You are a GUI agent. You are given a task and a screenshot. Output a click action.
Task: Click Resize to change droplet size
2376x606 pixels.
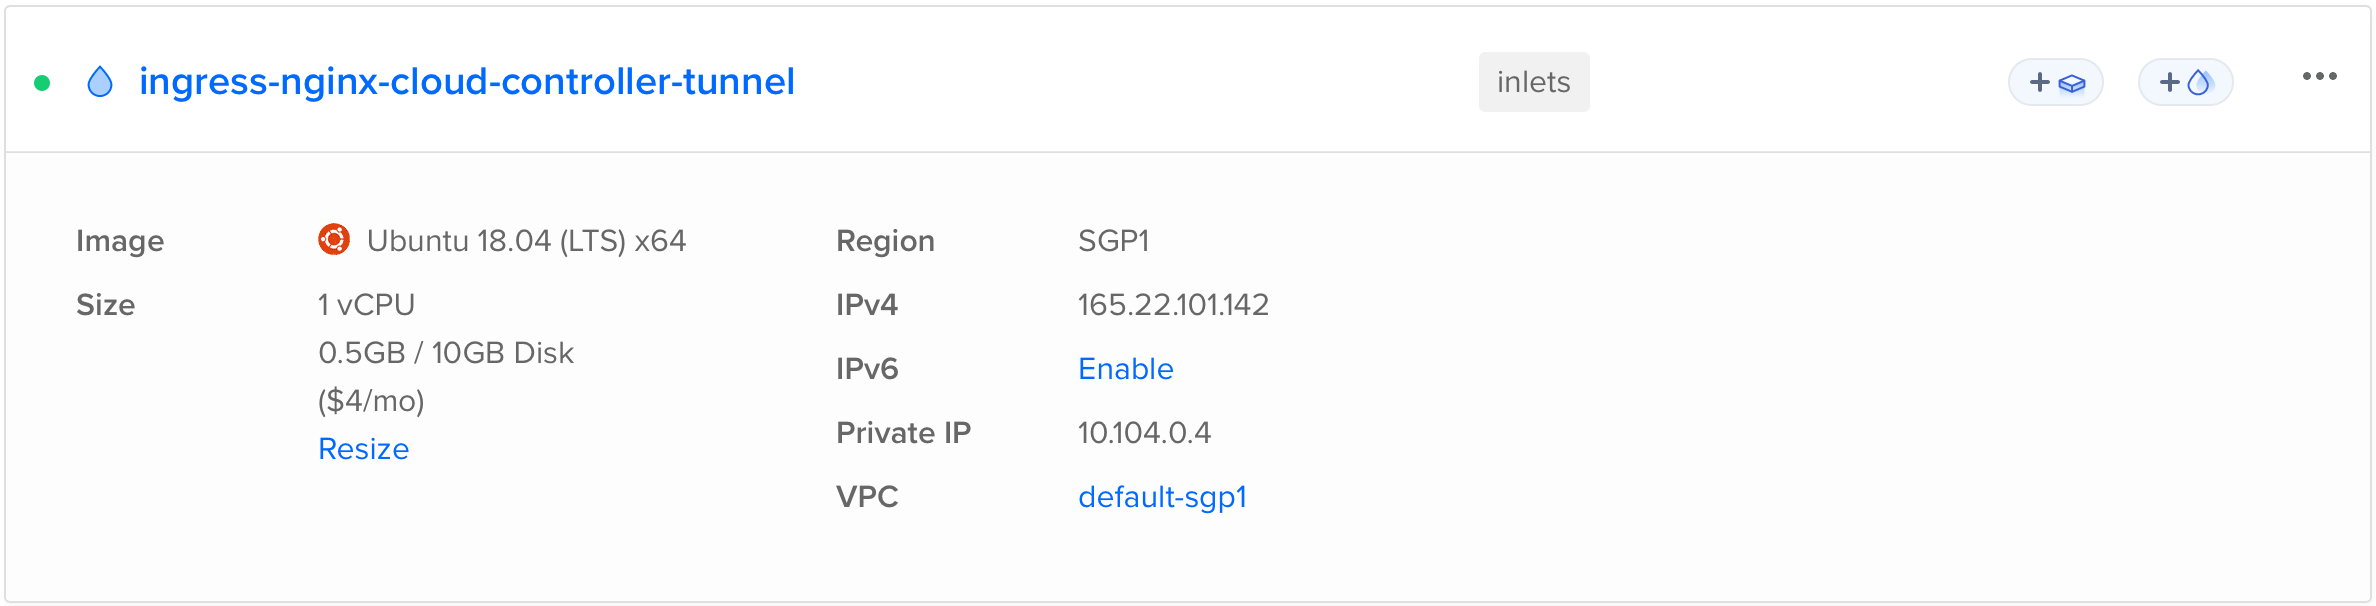(363, 448)
